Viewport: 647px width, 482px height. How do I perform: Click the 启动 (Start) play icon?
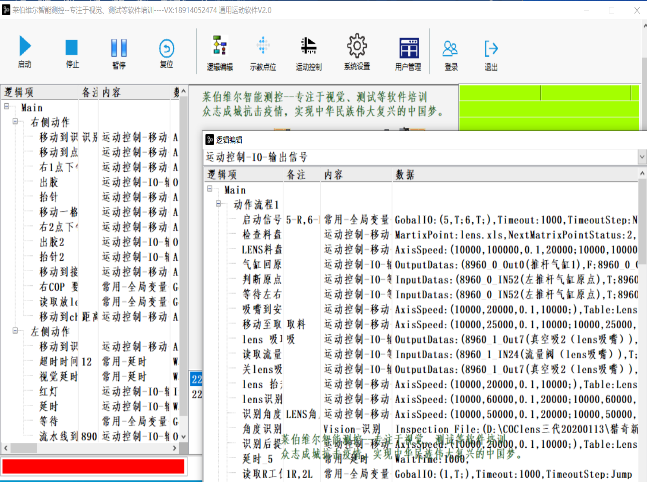(x=26, y=47)
